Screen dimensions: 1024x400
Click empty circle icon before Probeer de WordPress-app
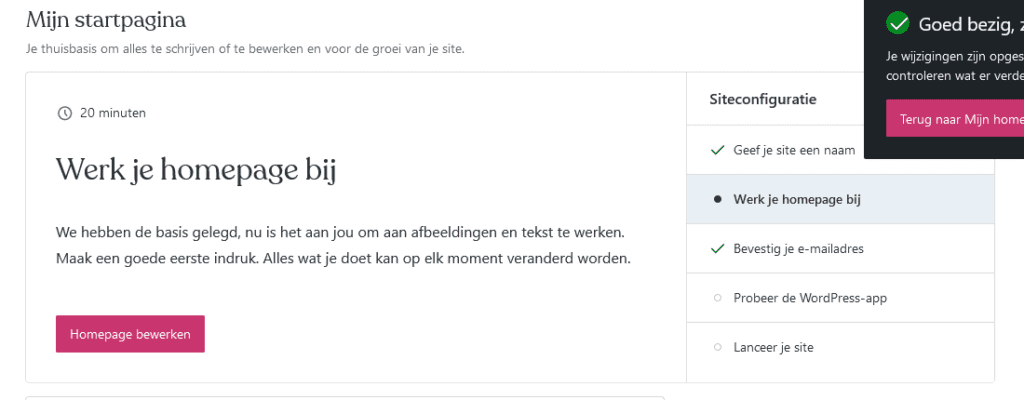pyautogui.click(x=718, y=298)
